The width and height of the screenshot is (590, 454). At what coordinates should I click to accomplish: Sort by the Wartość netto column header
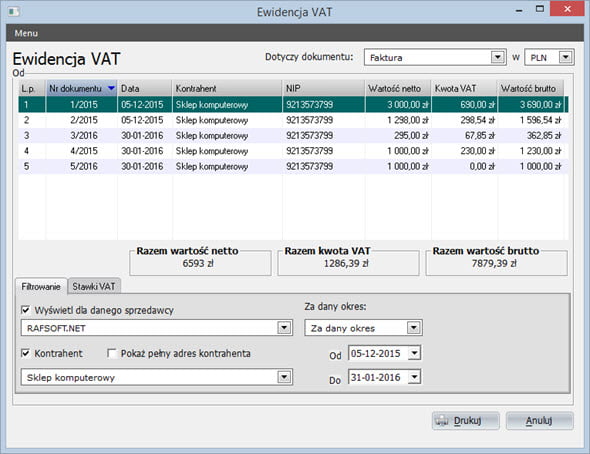click(398, 88)
